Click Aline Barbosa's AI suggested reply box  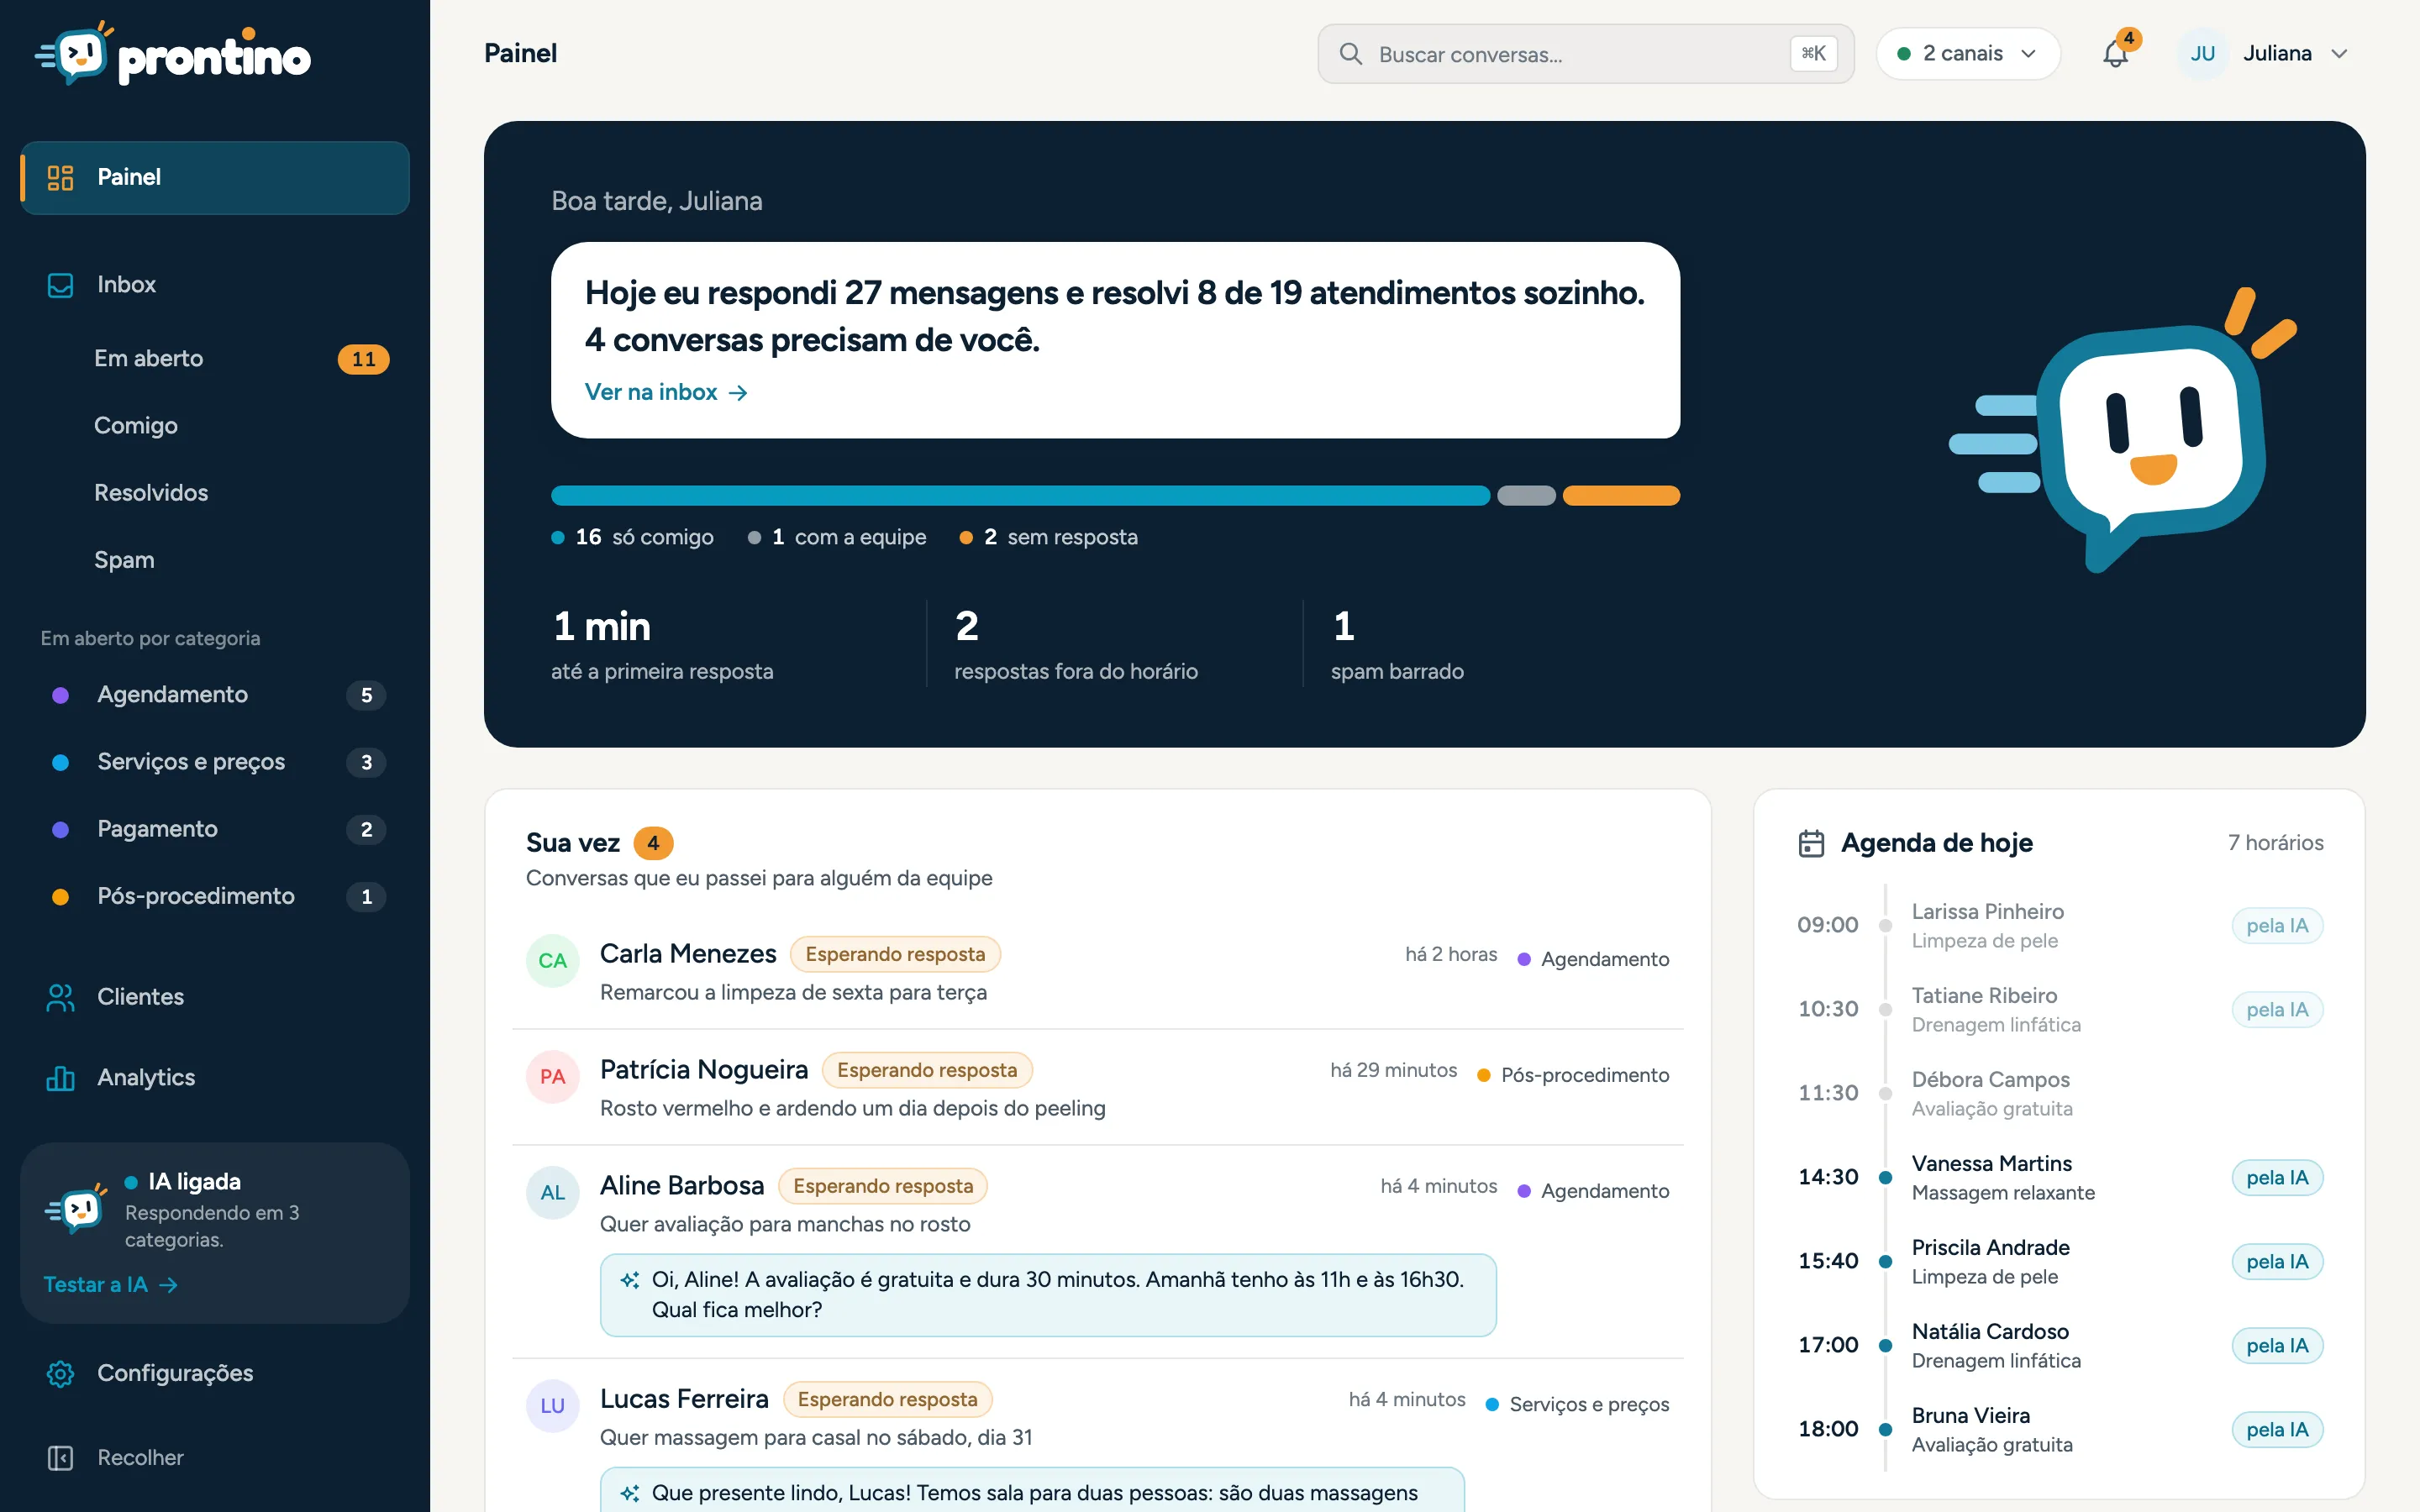tap(1048, 1295)
